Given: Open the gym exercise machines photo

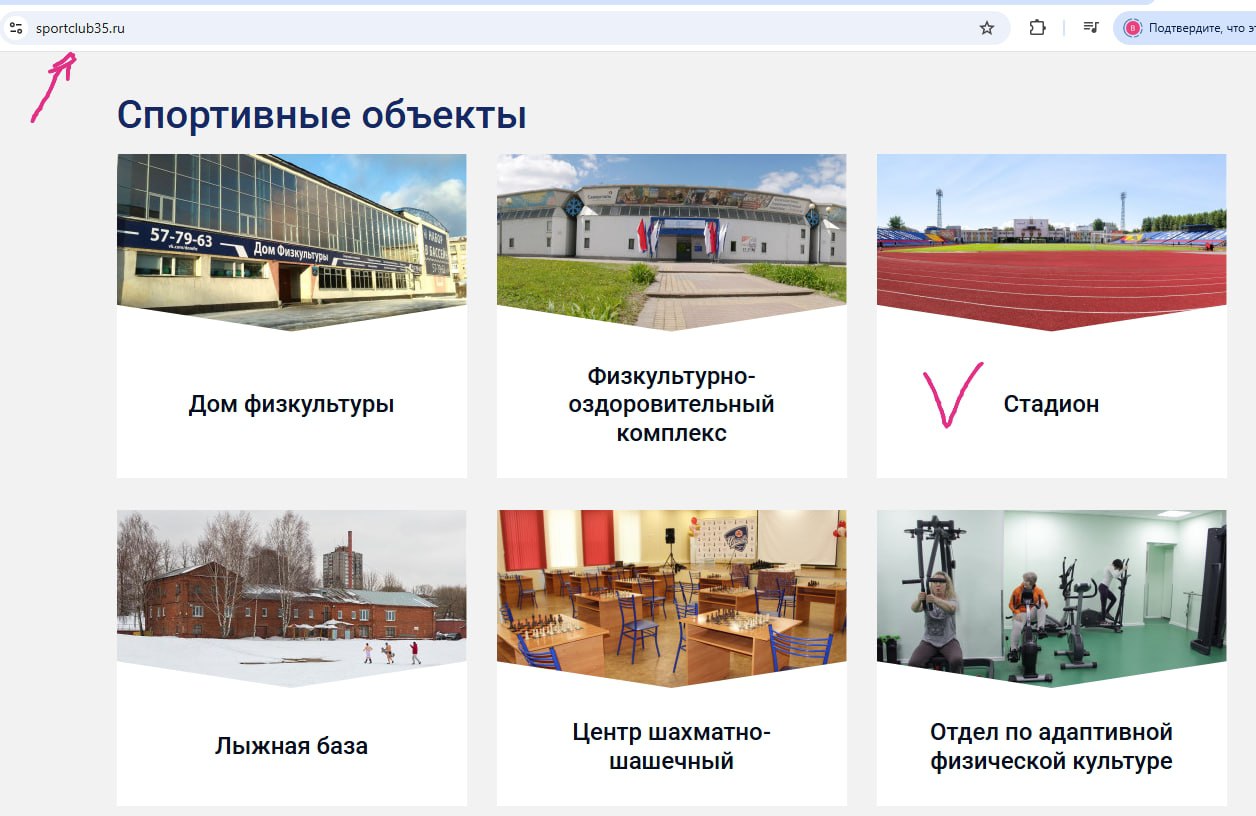Looking at the screenshot, I should (1051, 592).
